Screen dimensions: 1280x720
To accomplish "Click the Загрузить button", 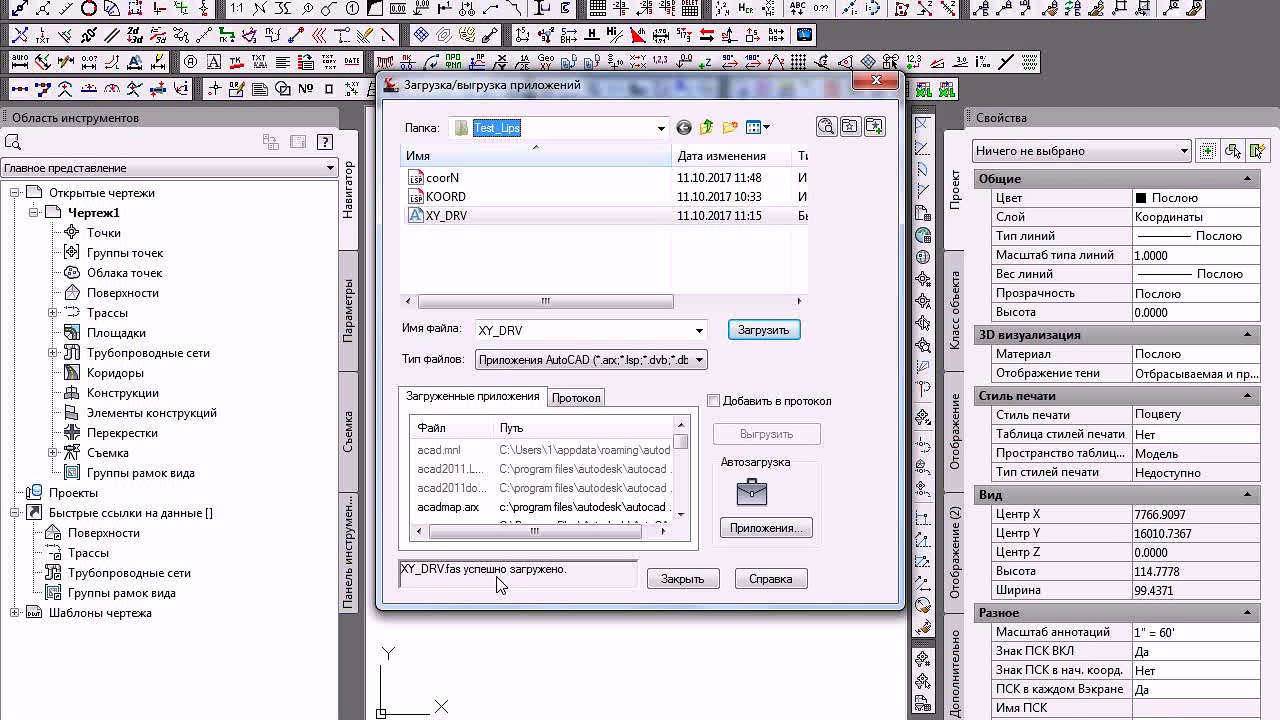I will point(764,330).
